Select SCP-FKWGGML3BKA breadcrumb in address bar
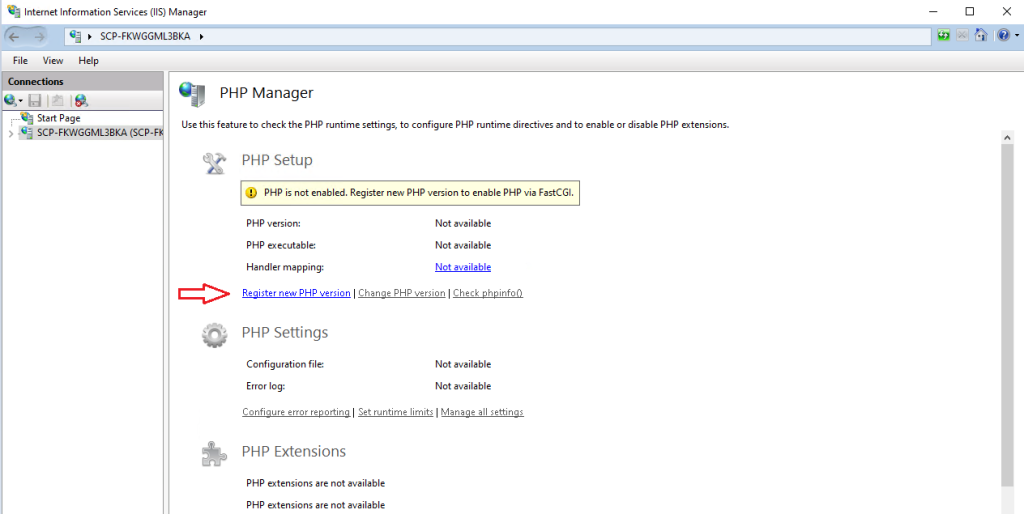This screenshot has height=514, width=1024. coord(145,37)
